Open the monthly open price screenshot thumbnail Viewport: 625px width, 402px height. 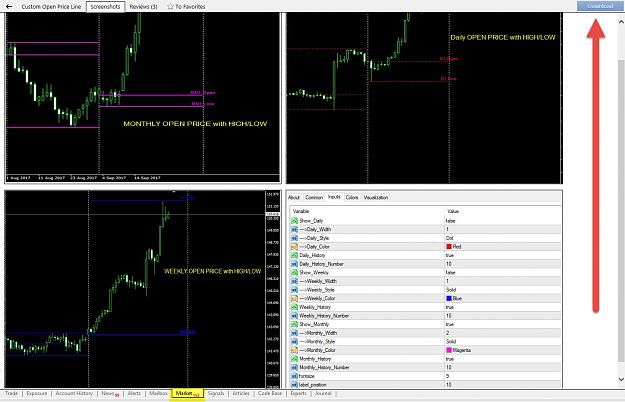143,98
